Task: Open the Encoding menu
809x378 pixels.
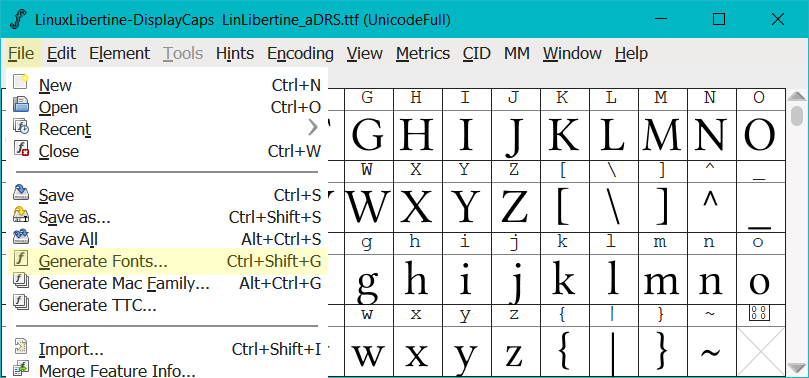Action: coord(300,53)
